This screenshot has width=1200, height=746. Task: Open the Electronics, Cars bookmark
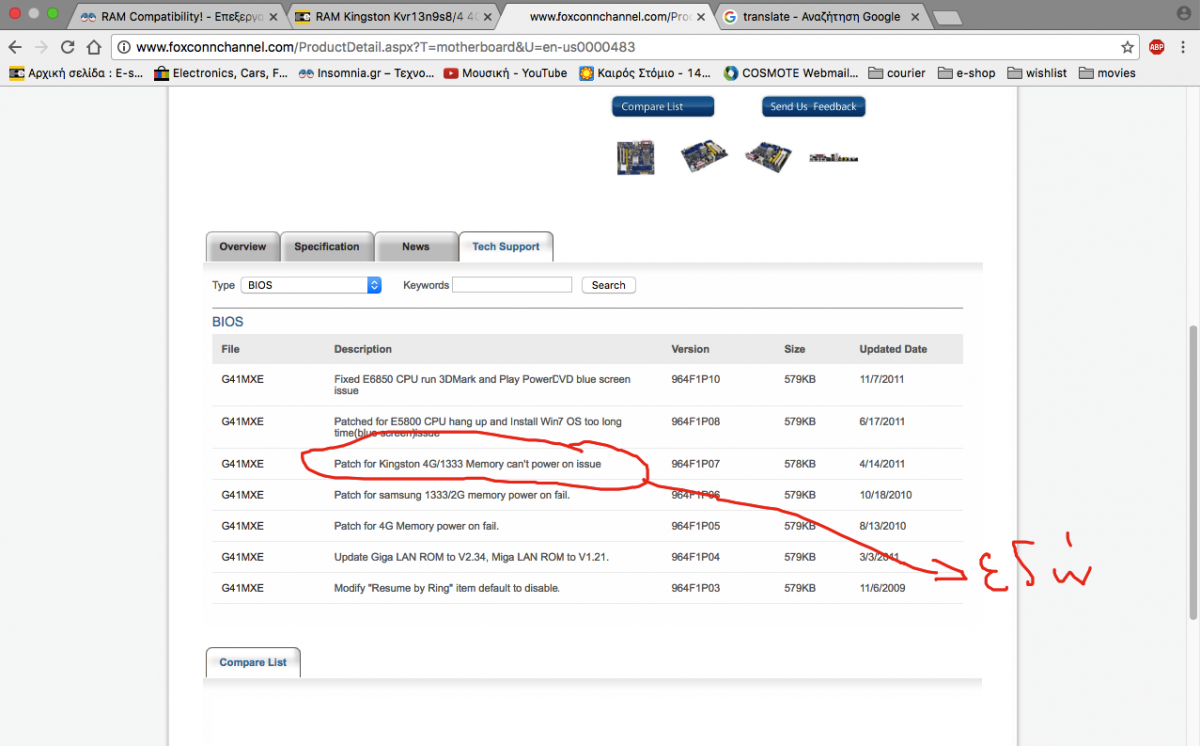(221, 73)
